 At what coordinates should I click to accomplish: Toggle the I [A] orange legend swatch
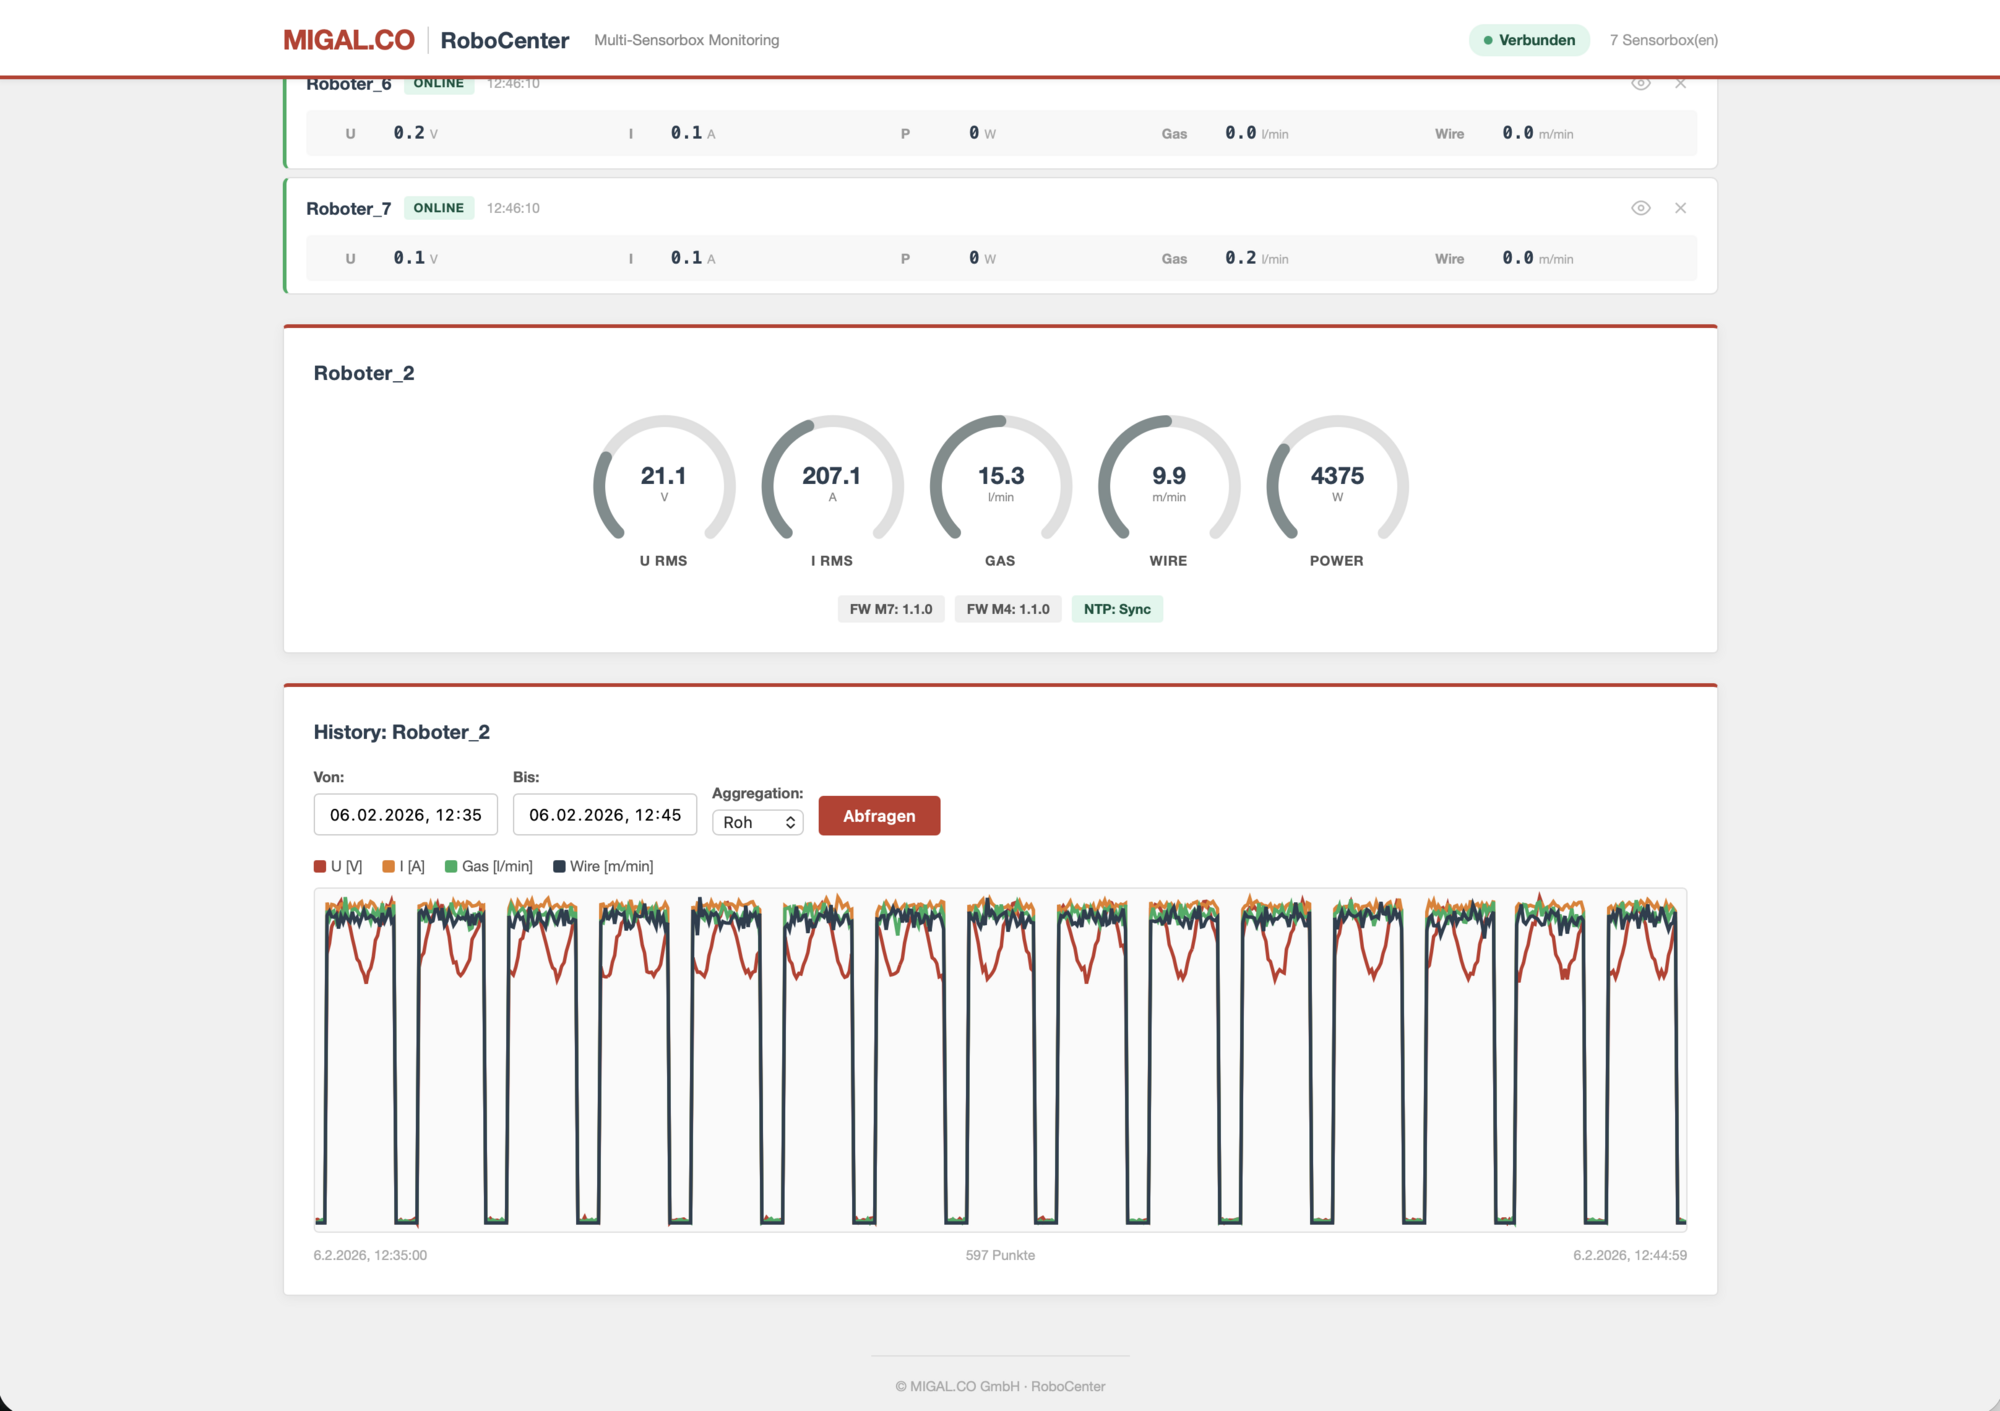(x=389, y=866)
